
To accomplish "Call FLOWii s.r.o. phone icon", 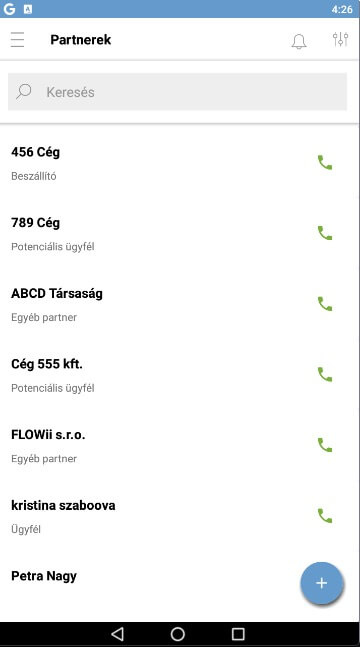I will (325, 445).
